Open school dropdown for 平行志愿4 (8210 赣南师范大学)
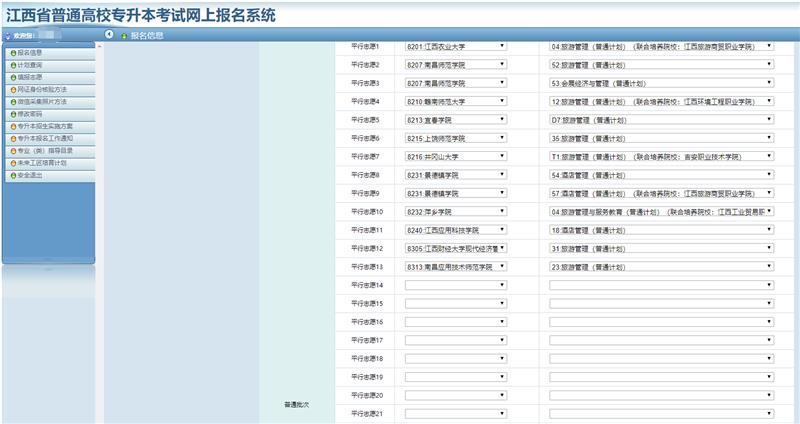Viewport: 800px width, 424px height. pyautogui.click(x=456, y=102)
